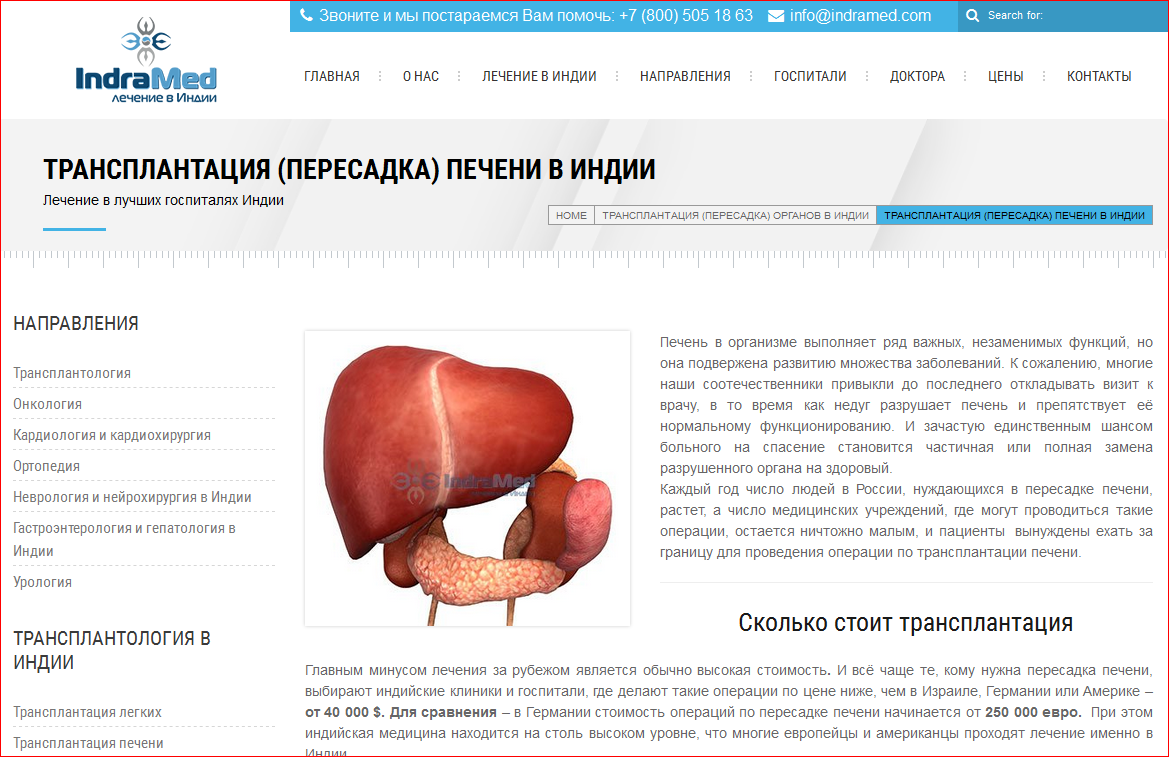The height and width of the screenshot is (757, 1169).
Task: Click the HOME breadcrumb
Action: tap(571, 215)
